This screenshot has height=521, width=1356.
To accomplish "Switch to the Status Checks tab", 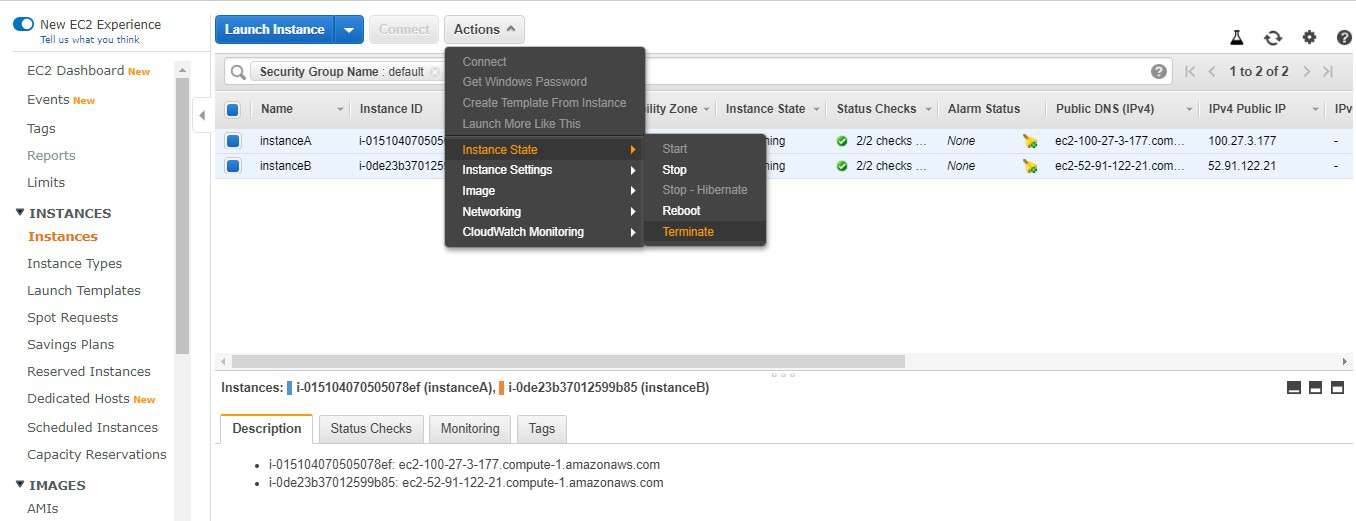I will [371, 428].
